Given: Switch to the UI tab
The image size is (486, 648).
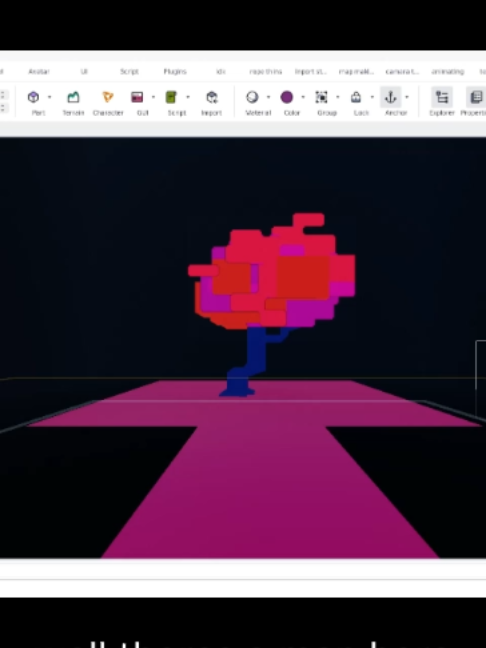Looking at the screenshot, I should 84,71.
